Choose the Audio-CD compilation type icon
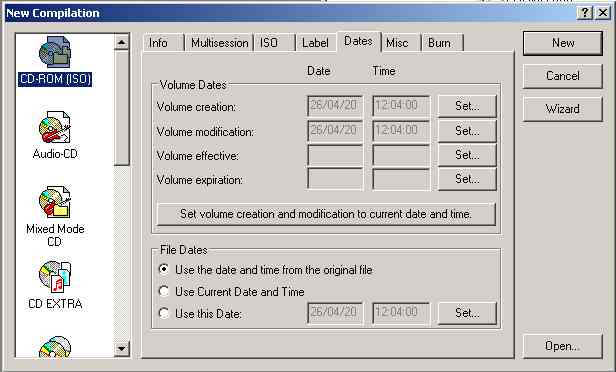Image resolution: width=616 pixels, height=372 pixels. (x=55, y=126)
